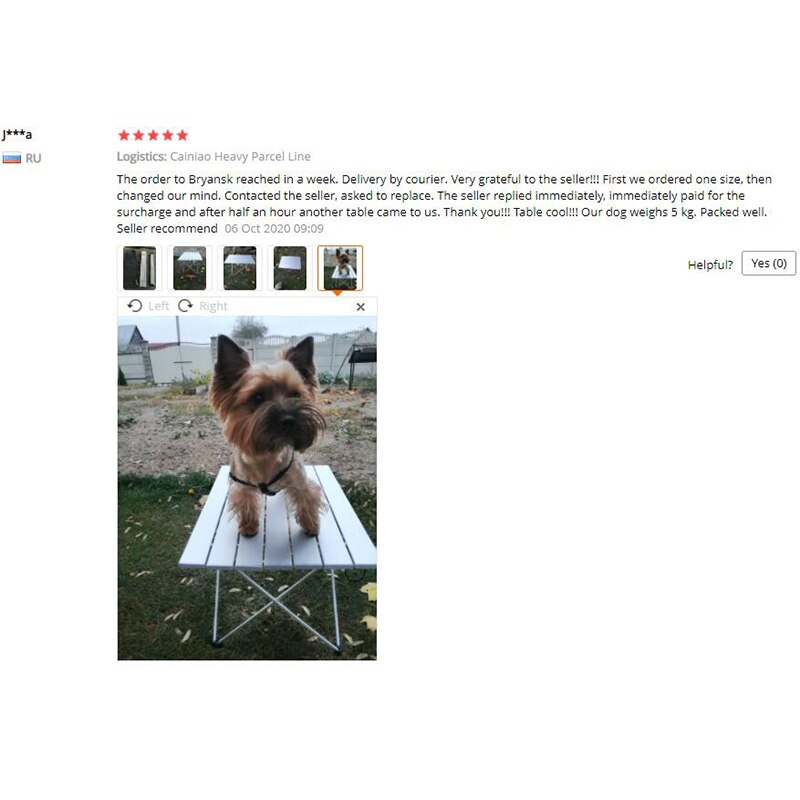Click the enlarged photo of the dog on the table
800x800 pixels.
(247, 488)
